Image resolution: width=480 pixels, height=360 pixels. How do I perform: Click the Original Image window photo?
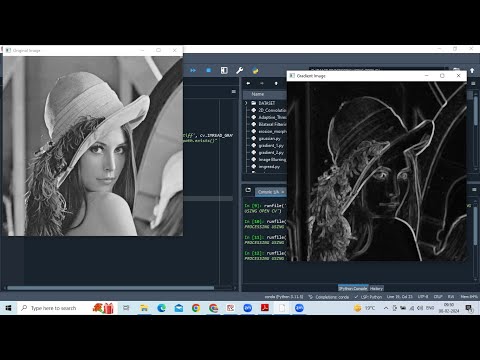coord(93,146)
